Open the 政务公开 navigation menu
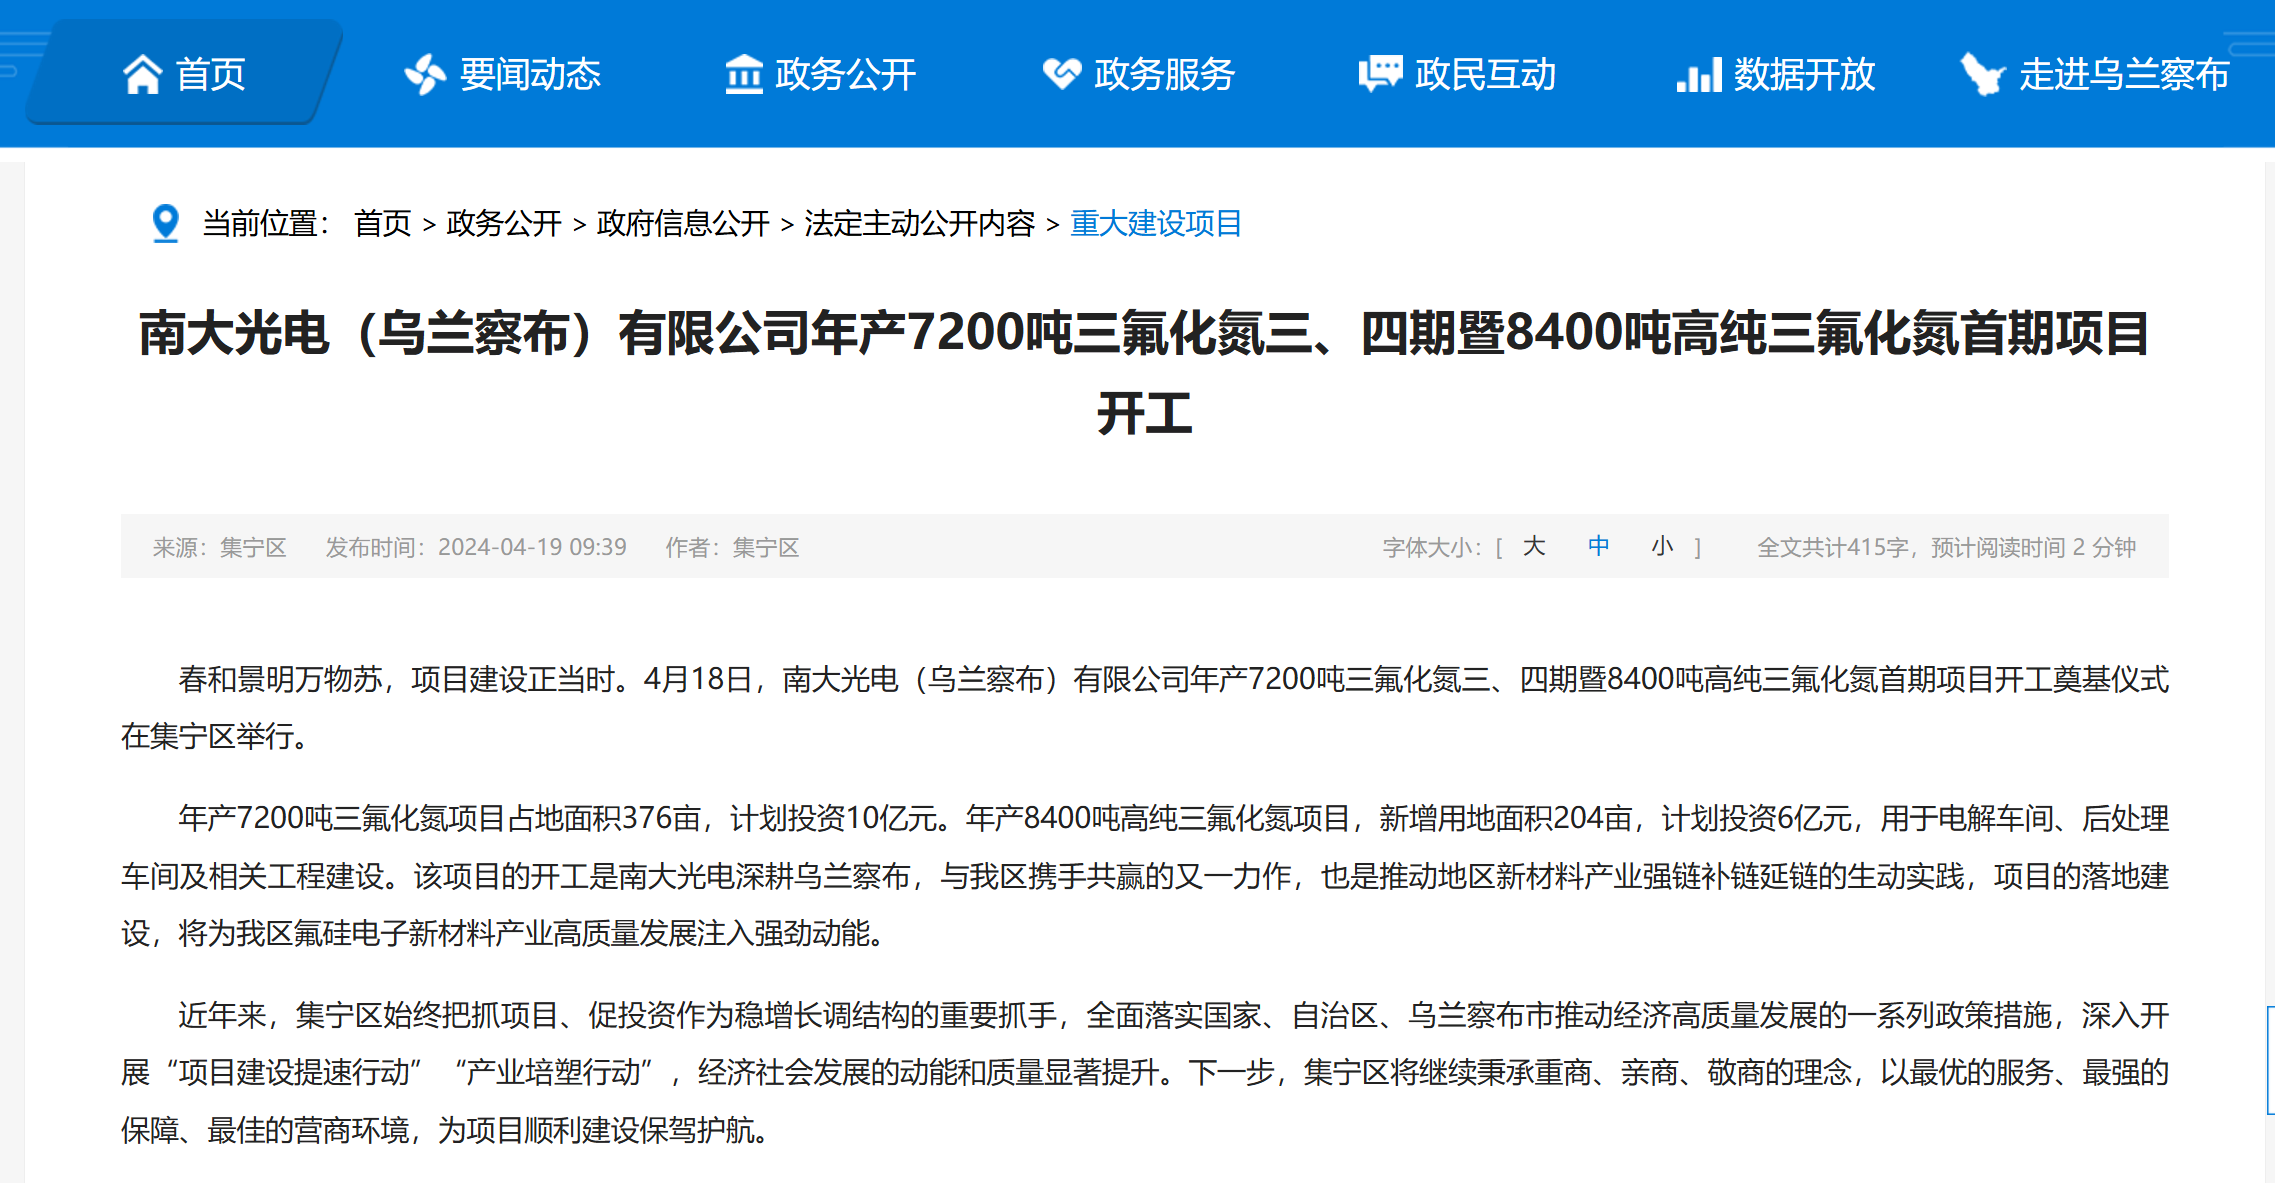 click(844, 74)
